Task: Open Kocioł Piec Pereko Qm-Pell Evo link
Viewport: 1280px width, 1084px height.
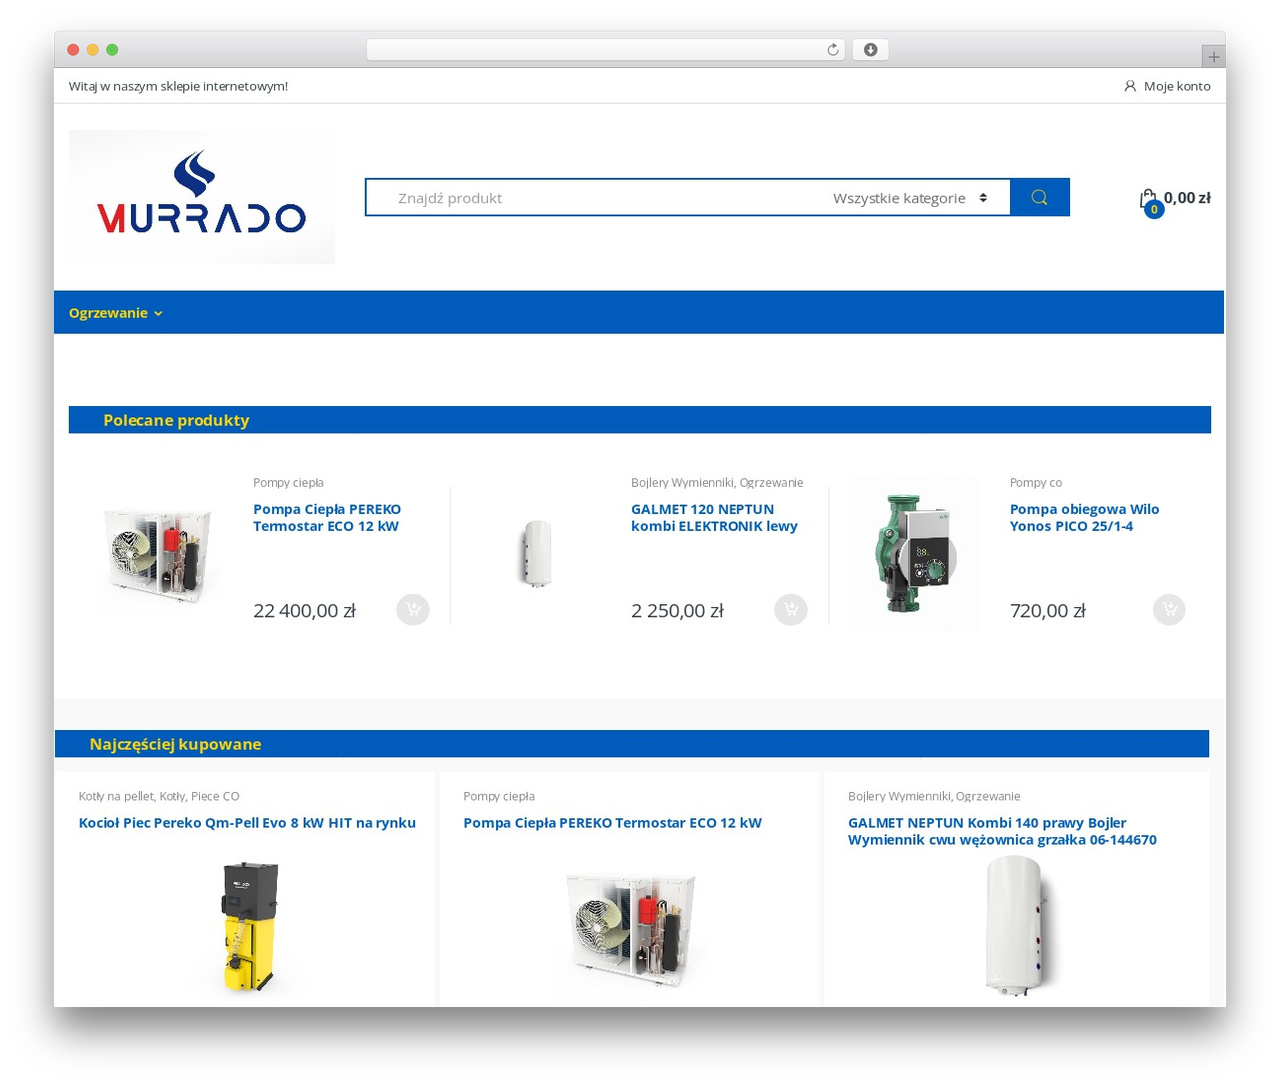Action: pos(247,823)
